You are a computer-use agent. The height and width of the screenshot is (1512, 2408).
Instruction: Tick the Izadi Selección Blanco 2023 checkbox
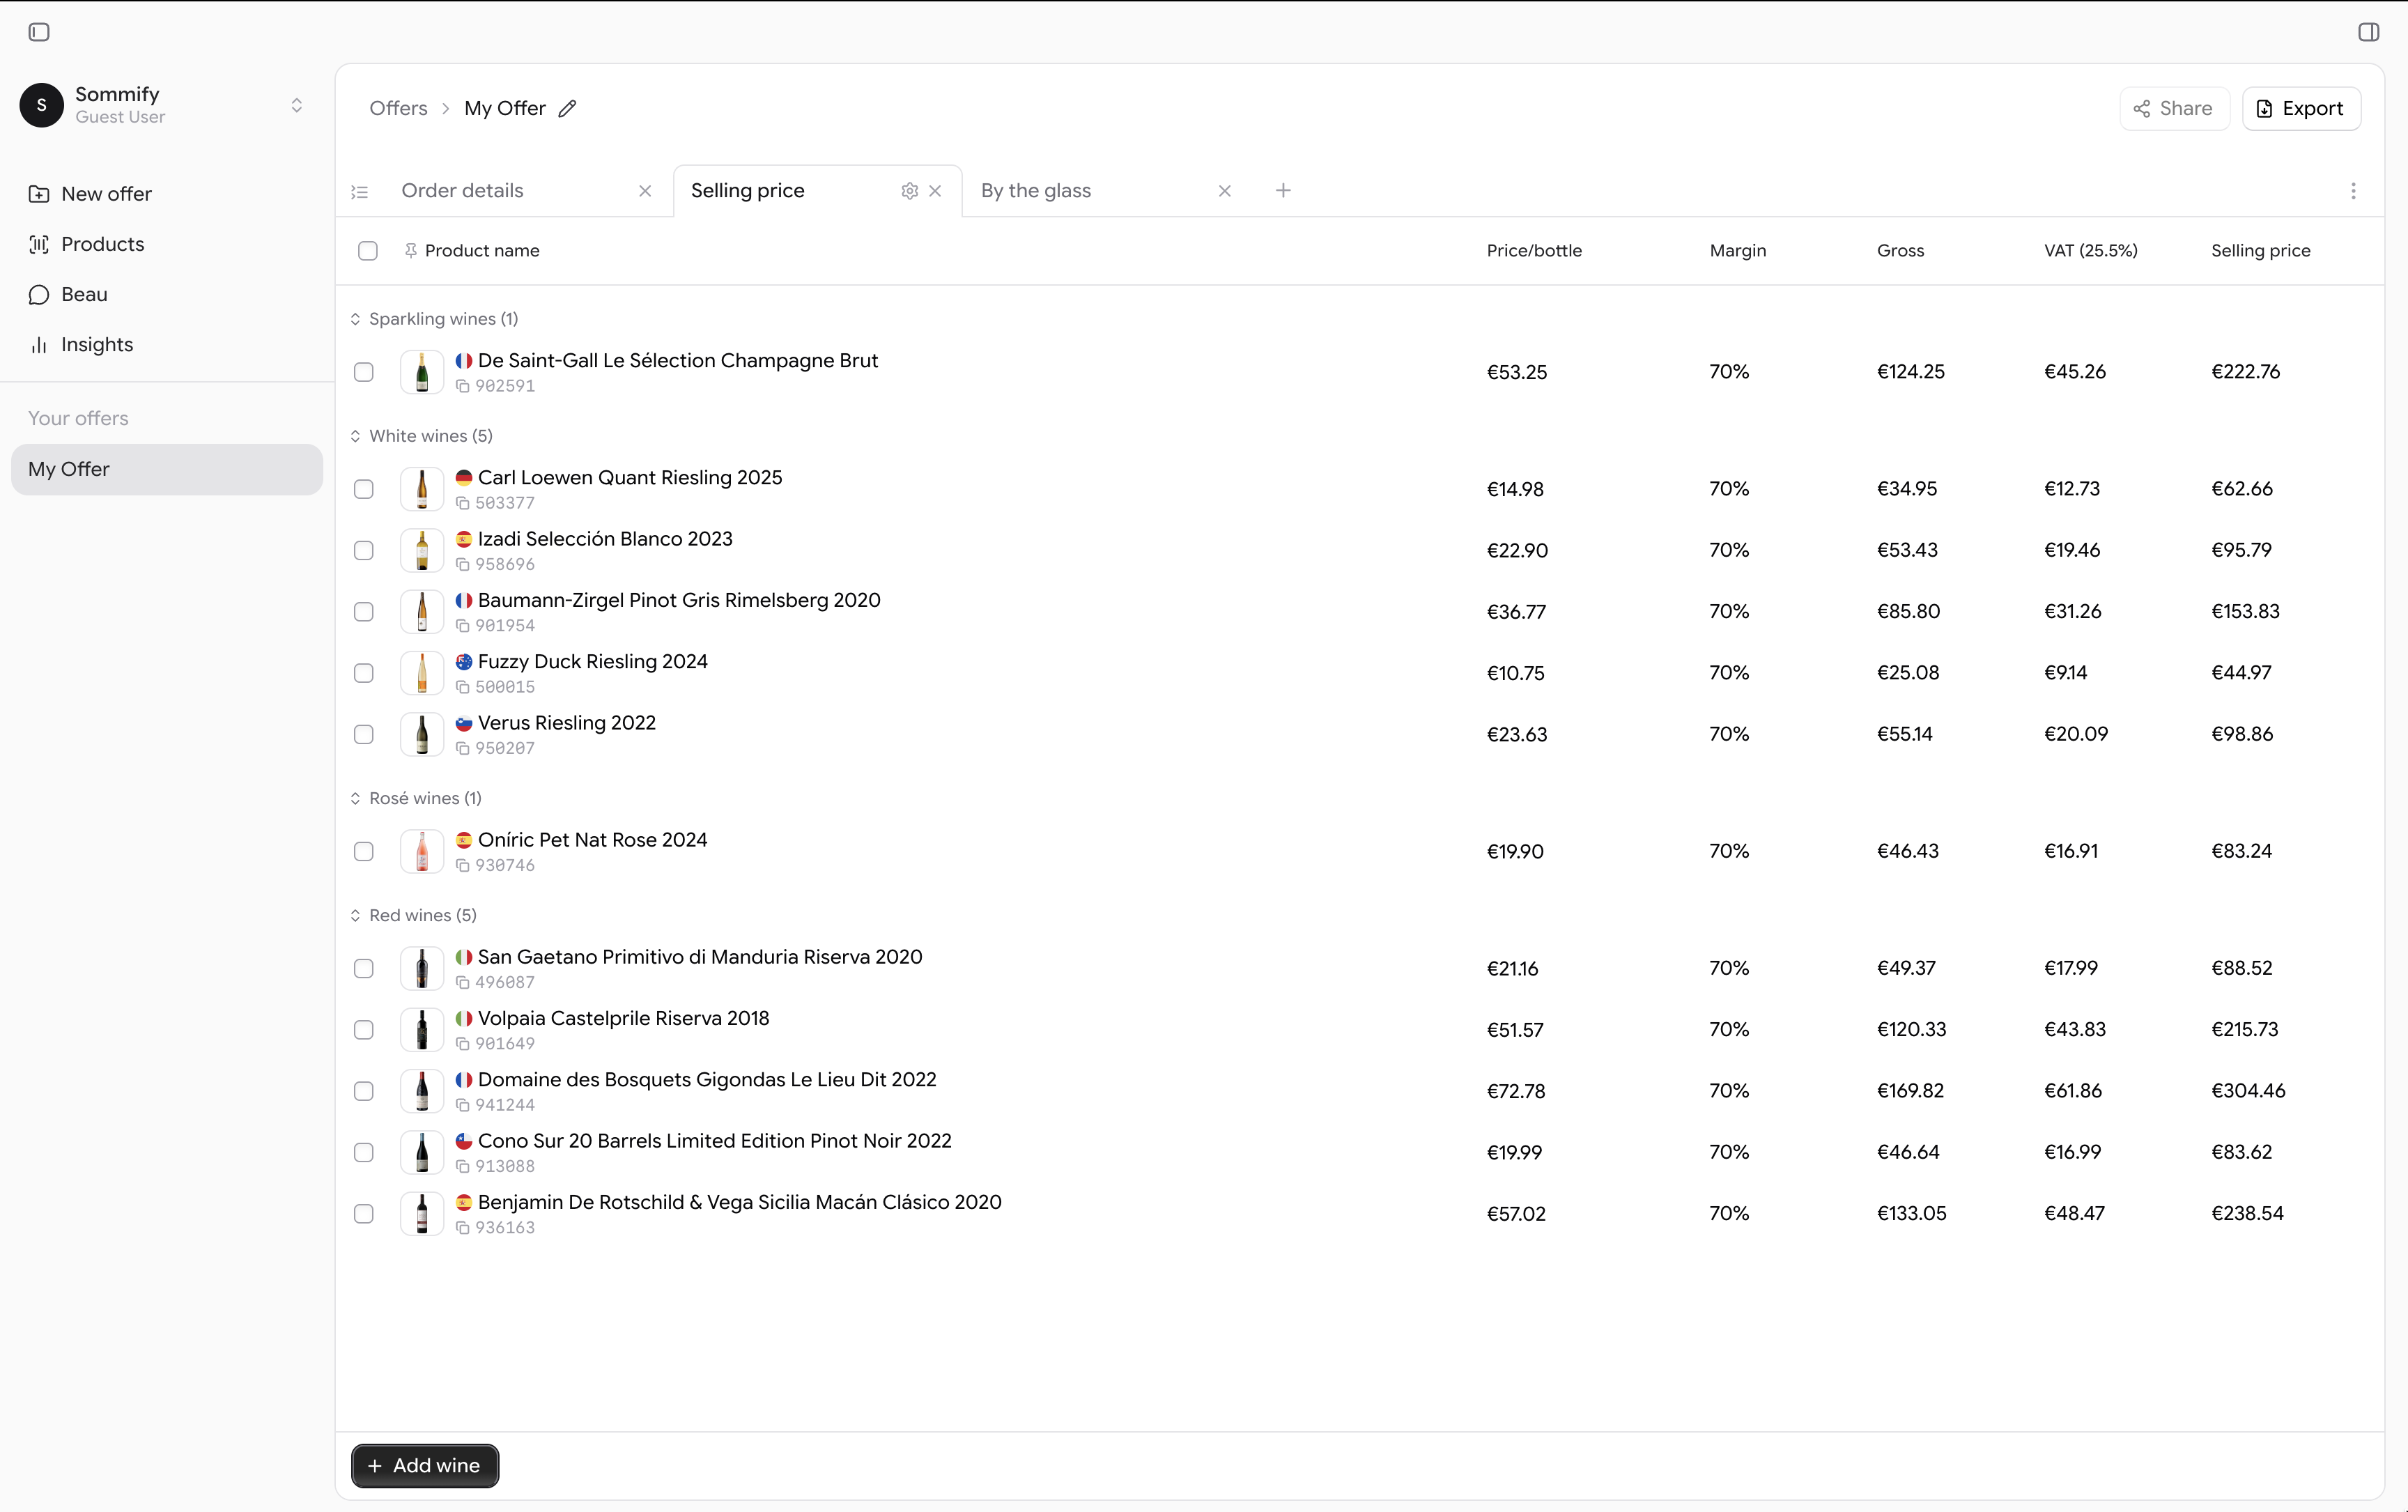(364, 551)
